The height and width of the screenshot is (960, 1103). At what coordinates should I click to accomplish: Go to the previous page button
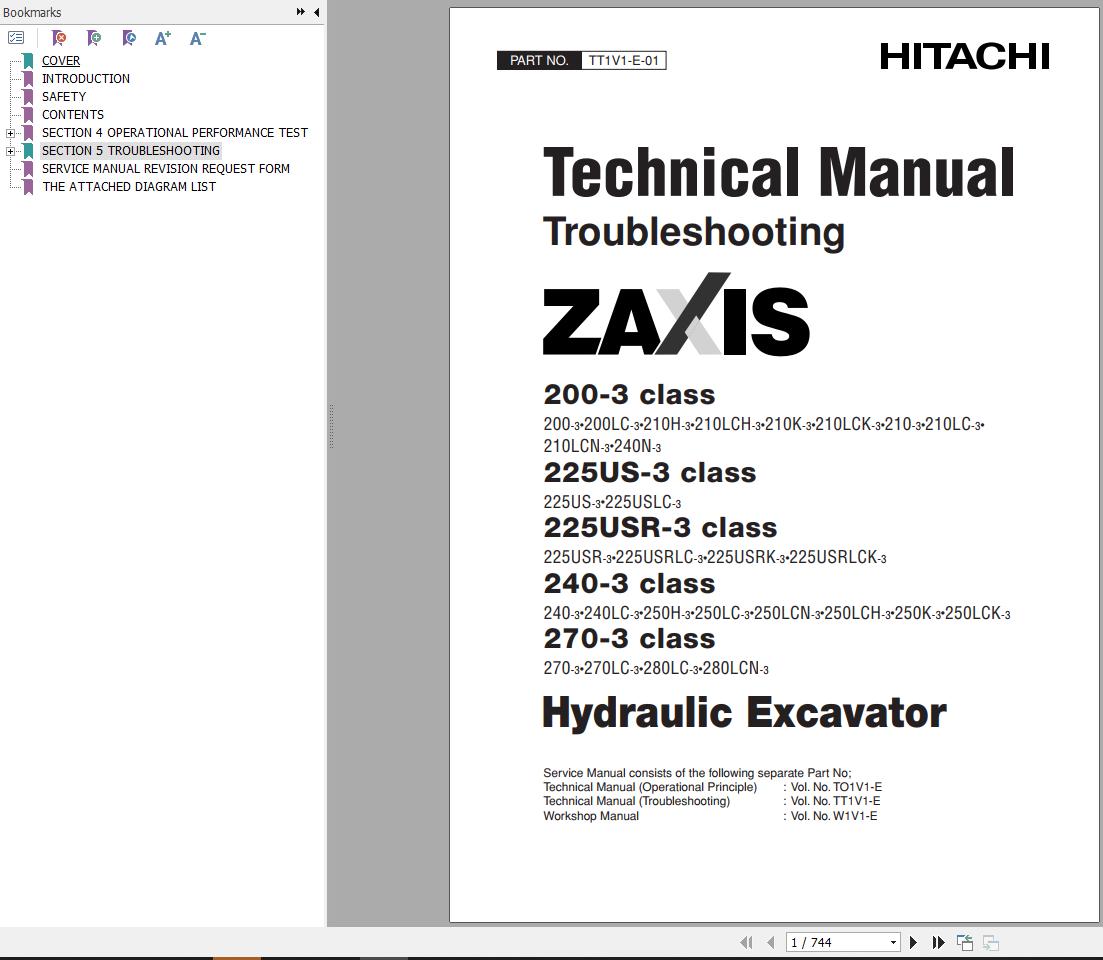click(771, 942)
